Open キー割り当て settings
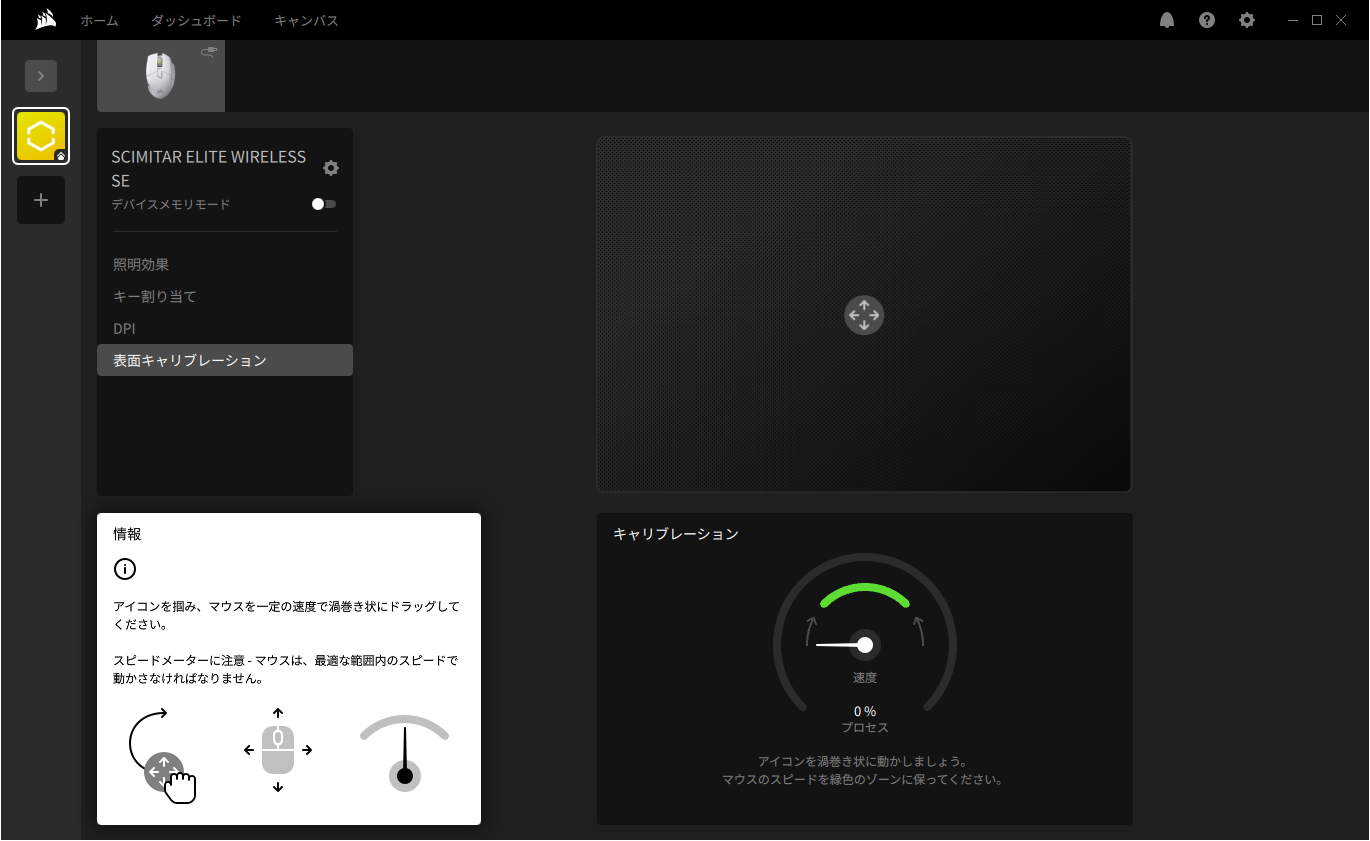1370x841 pixels. pyautogui.click(x=155, y=296)
